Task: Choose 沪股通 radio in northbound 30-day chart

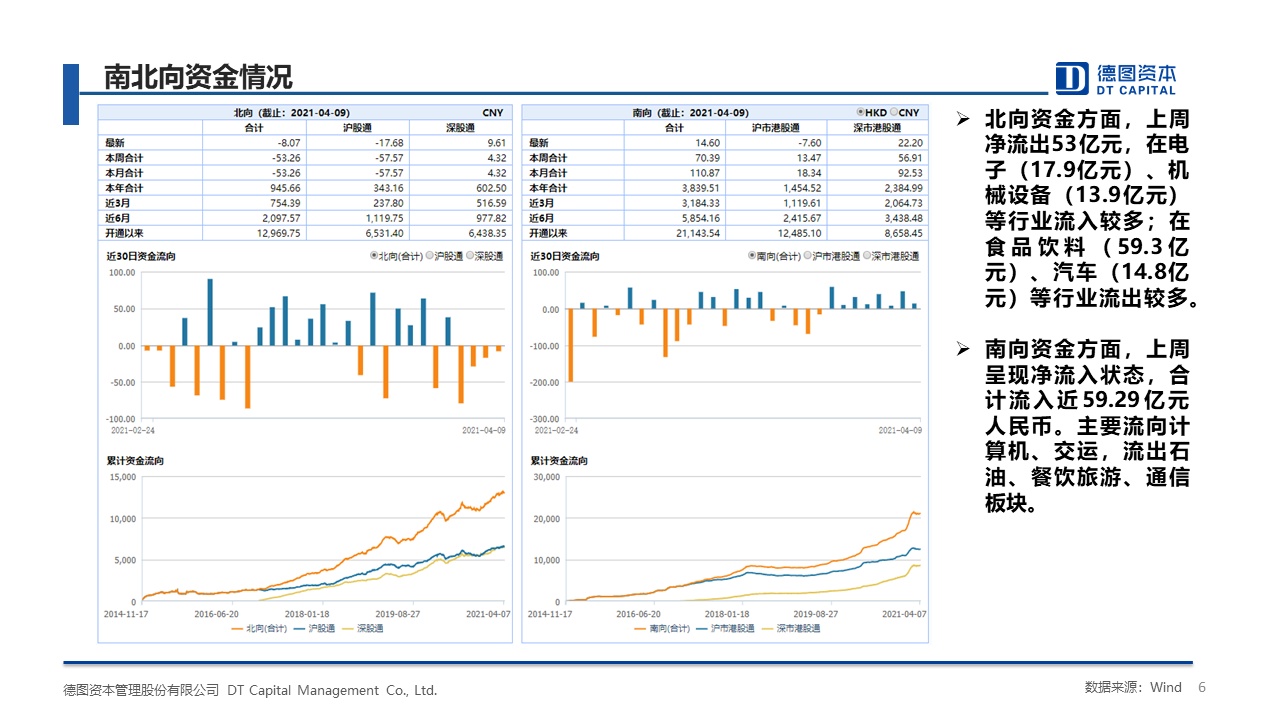Action: [x=430, y=257]
